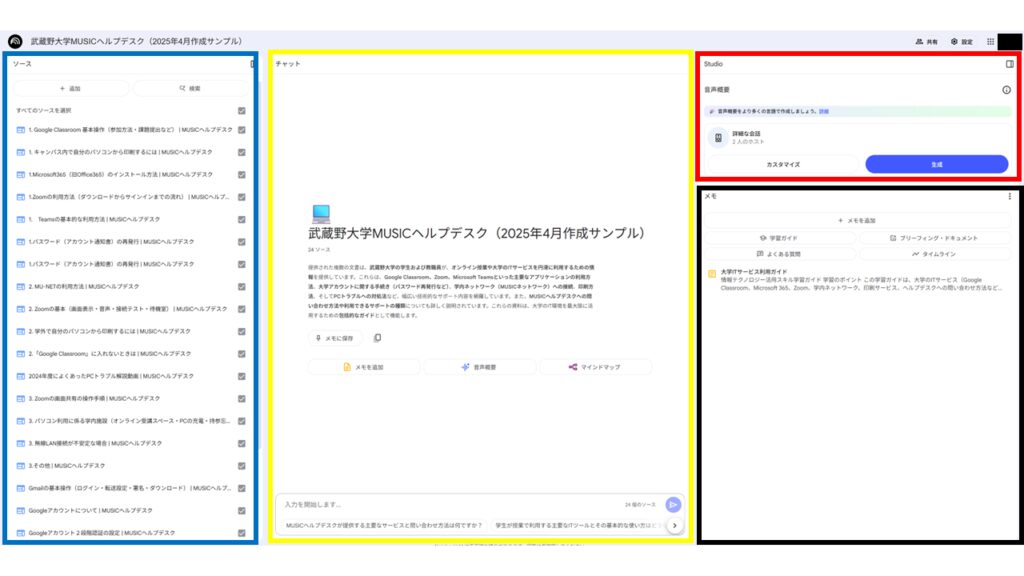Viewport: 1024px width, 576px height.
Task: Click the source icon for Googleアカウントについて
Action: tap(20, 511)
